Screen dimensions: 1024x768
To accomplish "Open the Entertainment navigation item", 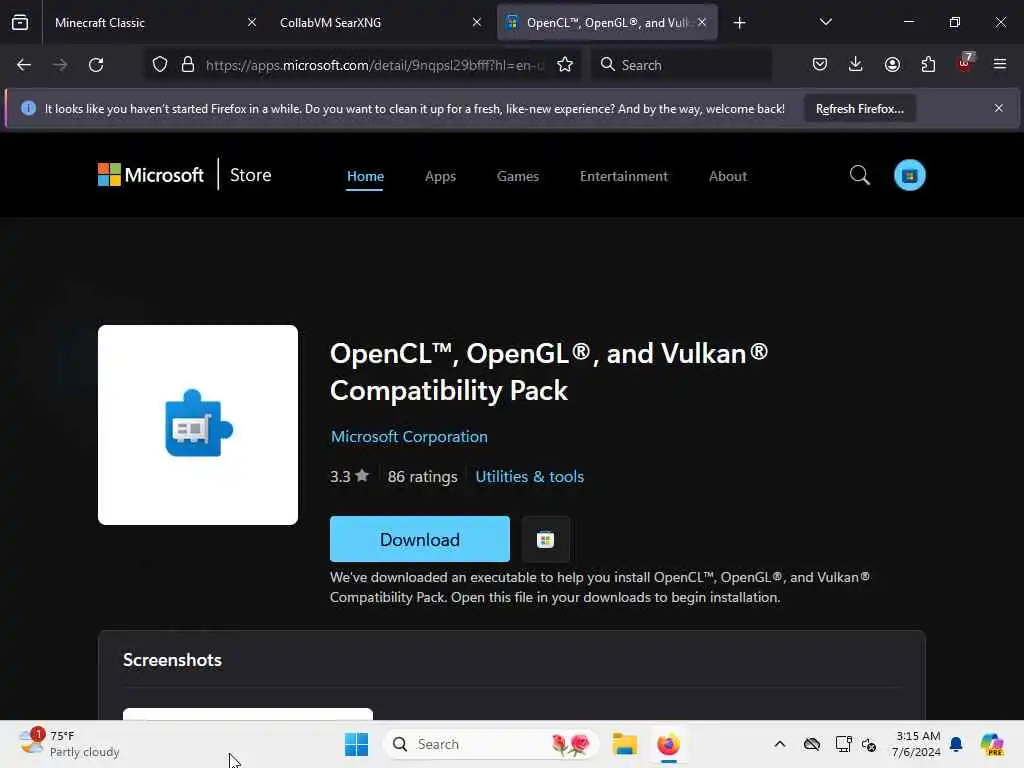I will point(624,176).
